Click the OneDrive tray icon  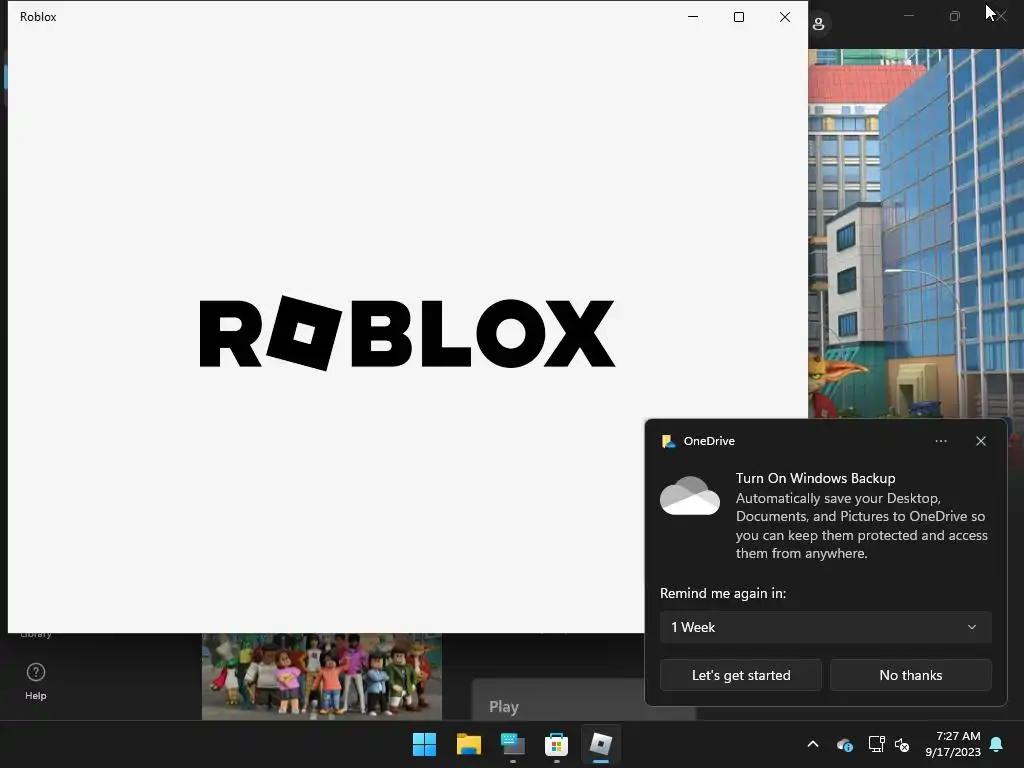click(844, 744)
